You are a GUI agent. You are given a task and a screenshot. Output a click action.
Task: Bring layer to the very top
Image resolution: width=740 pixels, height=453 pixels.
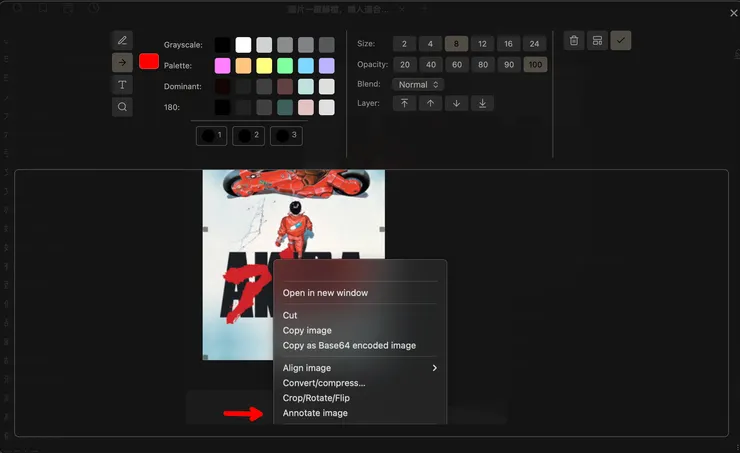(x=404, y=103)
